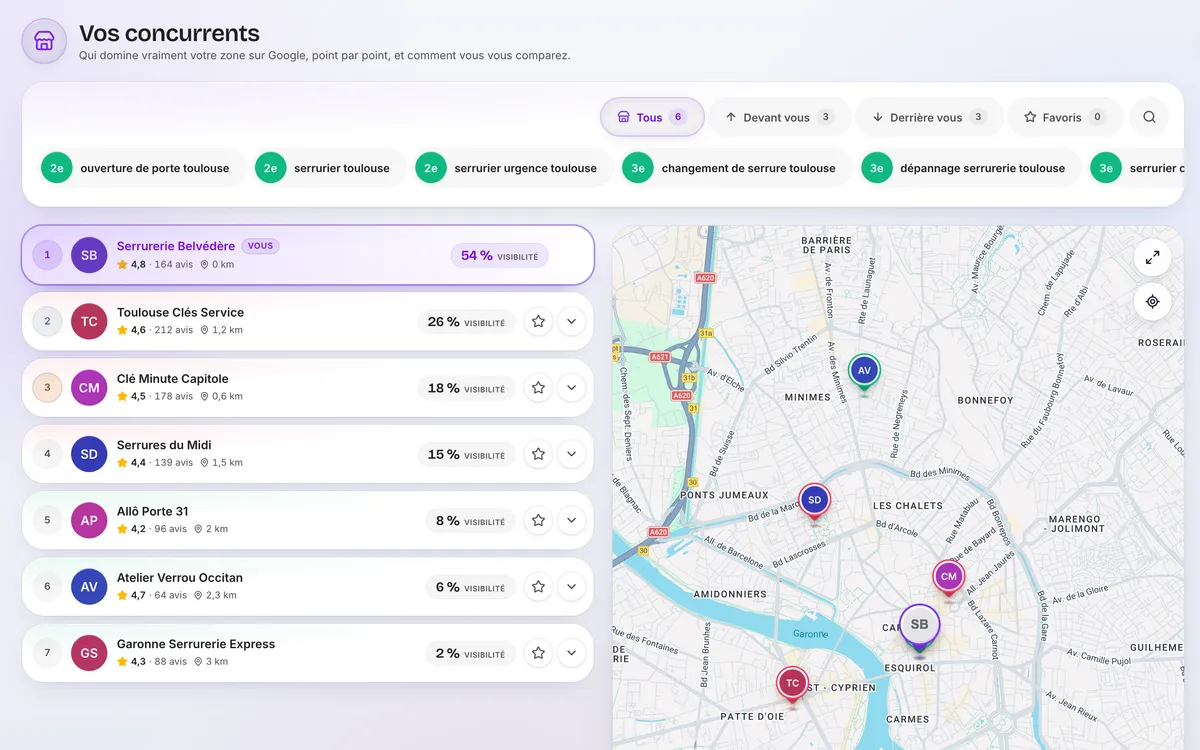
Task: Click rank number 3 badge
Action: [x=47, y=388]
